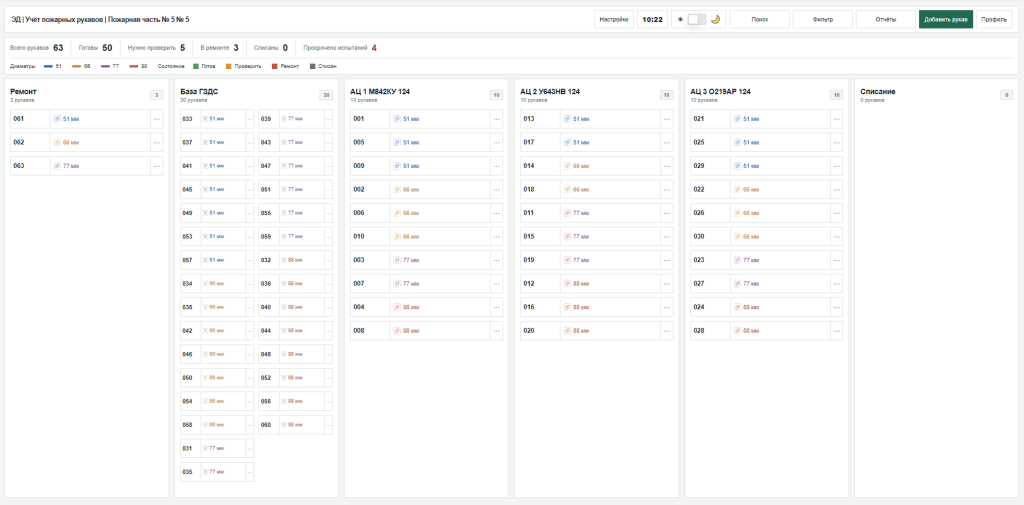This screenshot has height=505, width=1024.
Task: Click the hose icon on card 013
Action: 567,119
